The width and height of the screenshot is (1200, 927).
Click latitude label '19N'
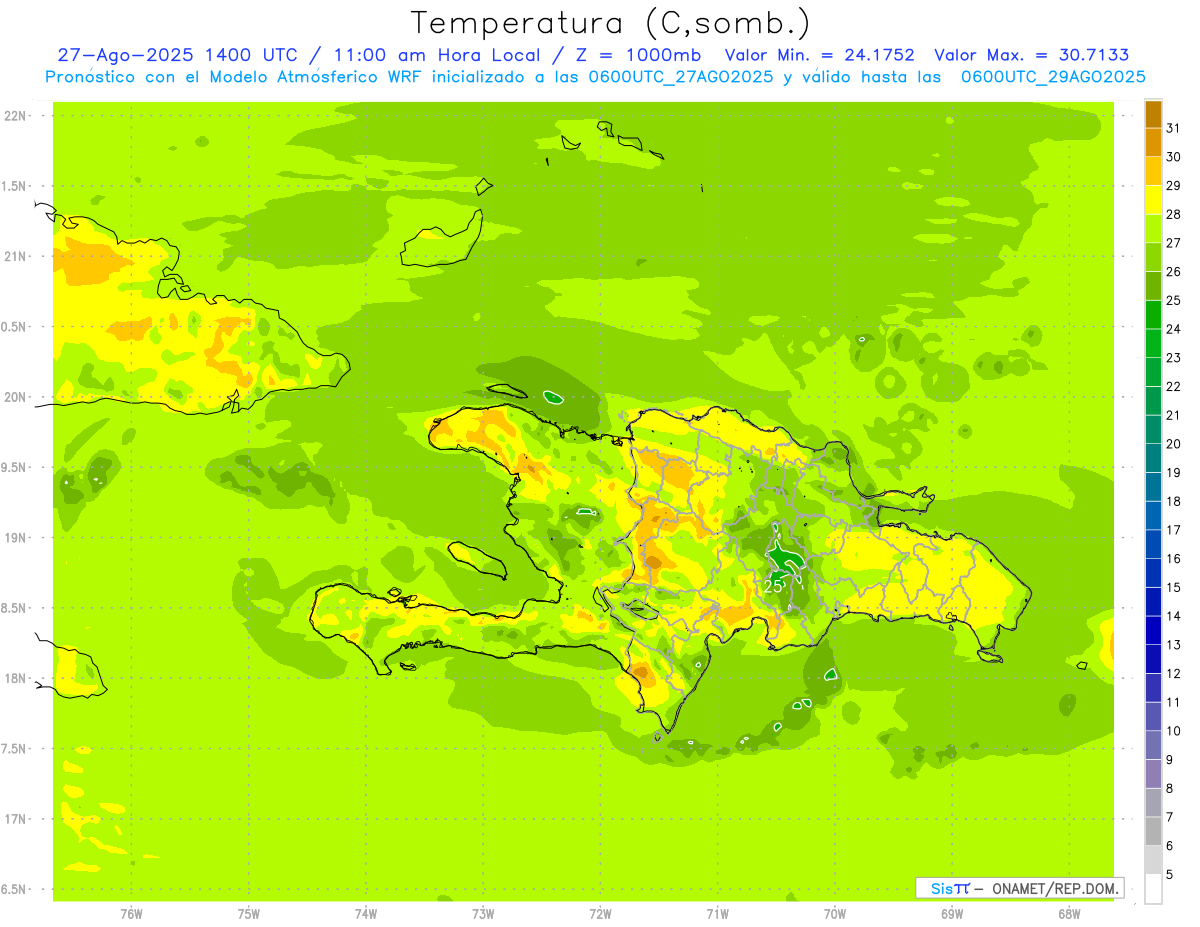15,538
